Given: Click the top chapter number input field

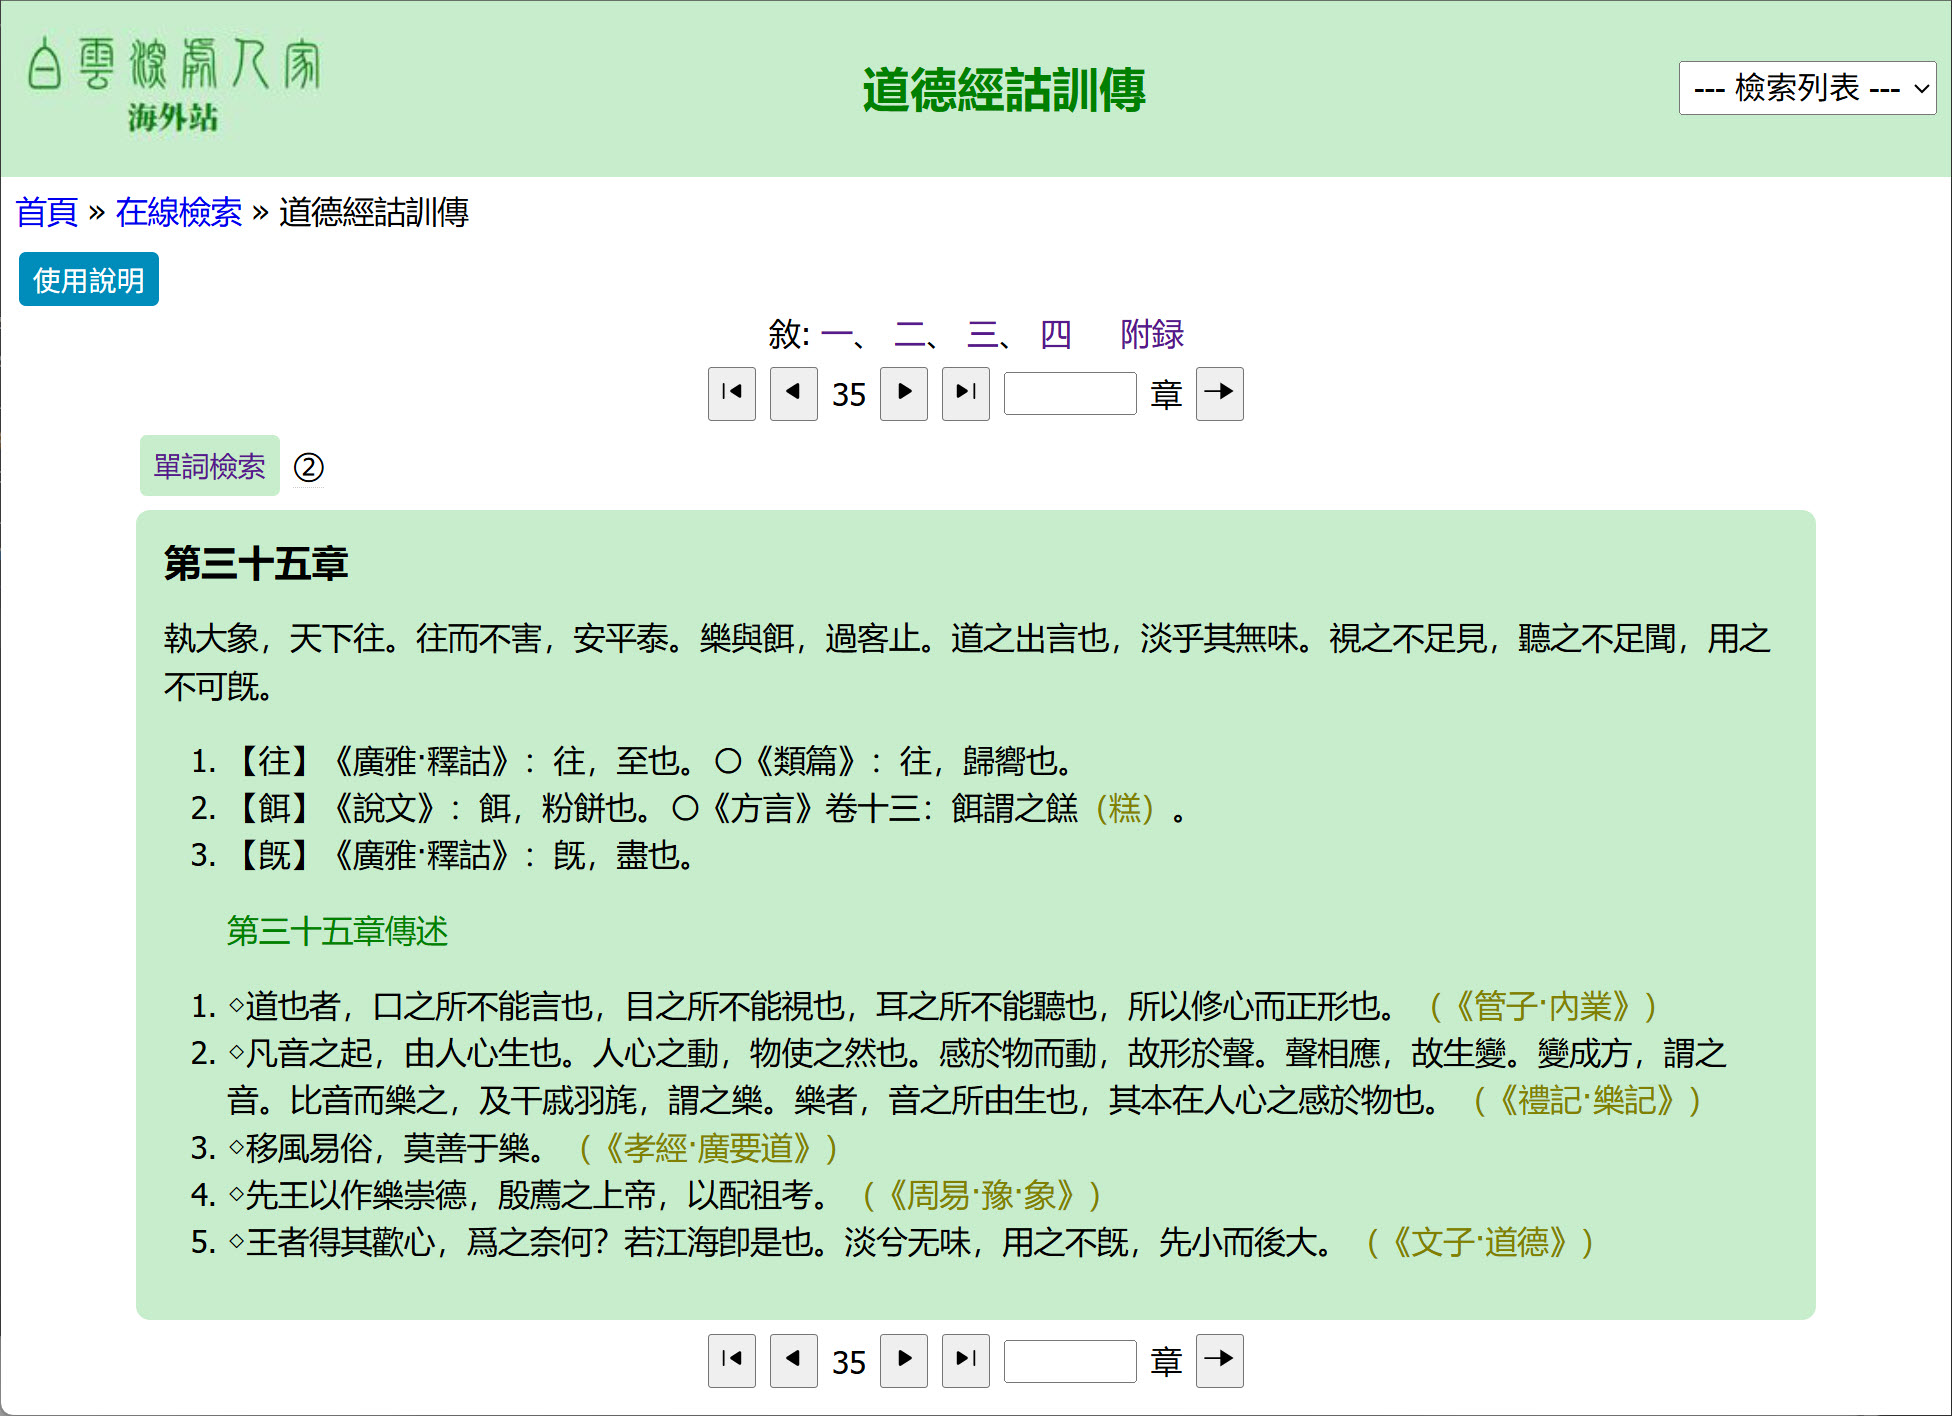Looking at the screenshot, I should tap(1069, 393).
